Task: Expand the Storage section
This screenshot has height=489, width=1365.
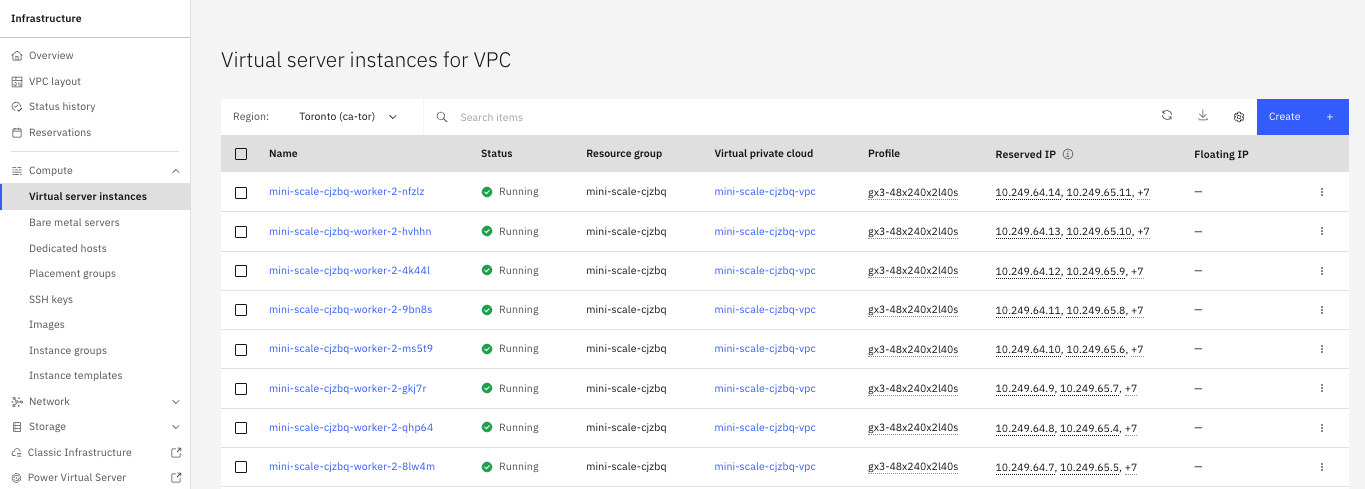Action: tap(176, 427)
